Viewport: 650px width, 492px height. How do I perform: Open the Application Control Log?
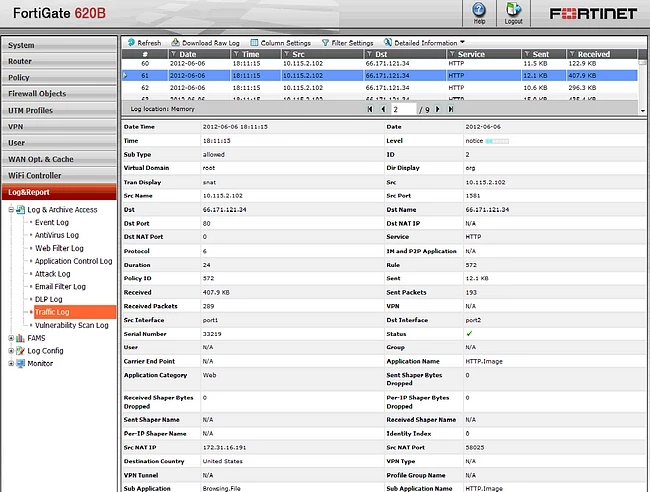[73, 261]
